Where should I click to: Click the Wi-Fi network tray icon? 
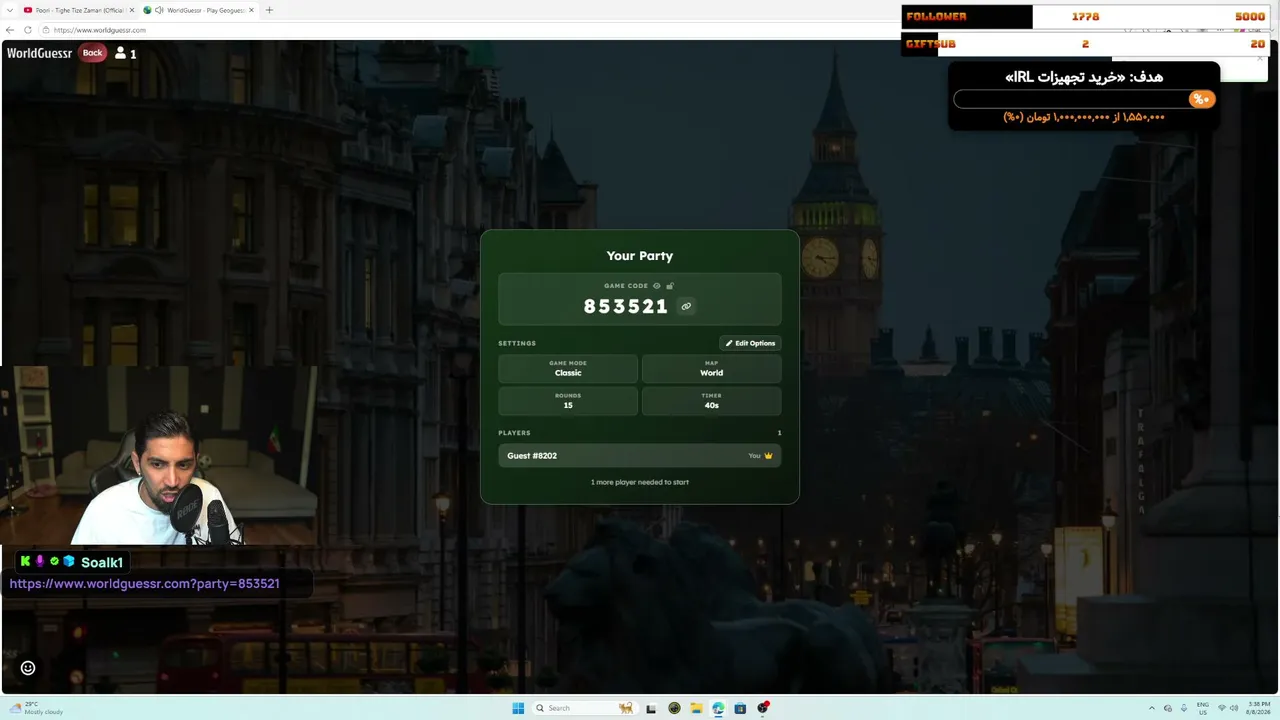pyautogui.click(x=1221, y=708)
